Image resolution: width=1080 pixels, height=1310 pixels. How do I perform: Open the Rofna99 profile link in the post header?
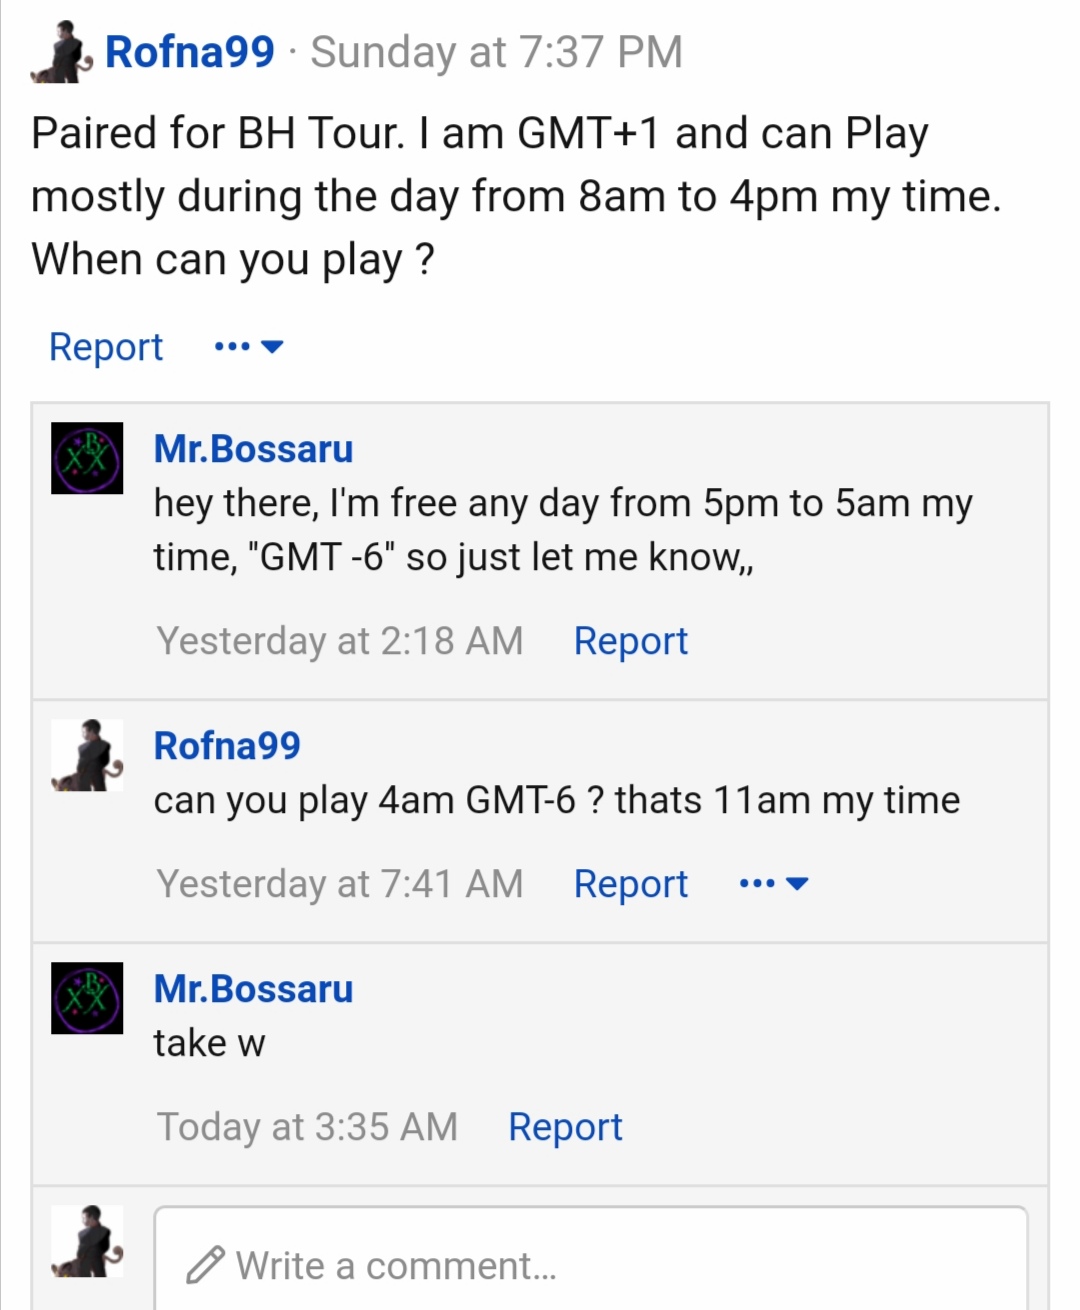pyautogui.click(x=189, y=52)
